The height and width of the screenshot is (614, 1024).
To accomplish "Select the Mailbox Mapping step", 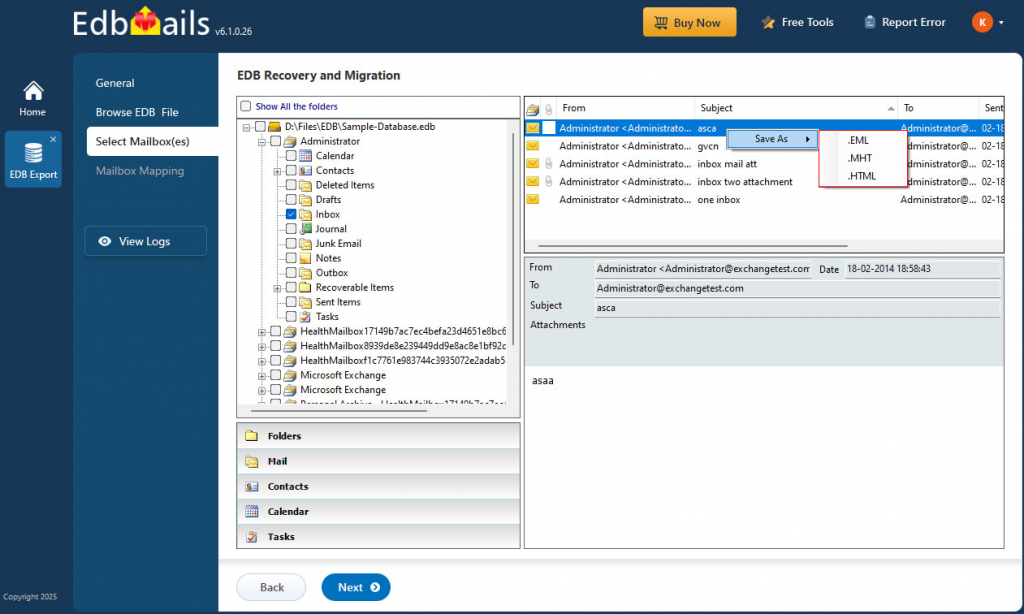I will pyautogui.click(x=140, y=170).
